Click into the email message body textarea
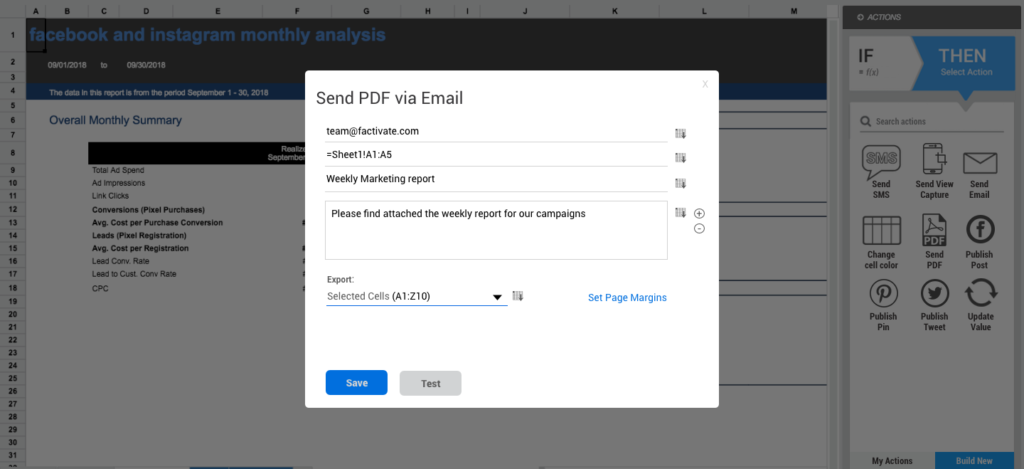This screenshot has height=469, width=1024. pyautogui.click(x=496, y=230)
